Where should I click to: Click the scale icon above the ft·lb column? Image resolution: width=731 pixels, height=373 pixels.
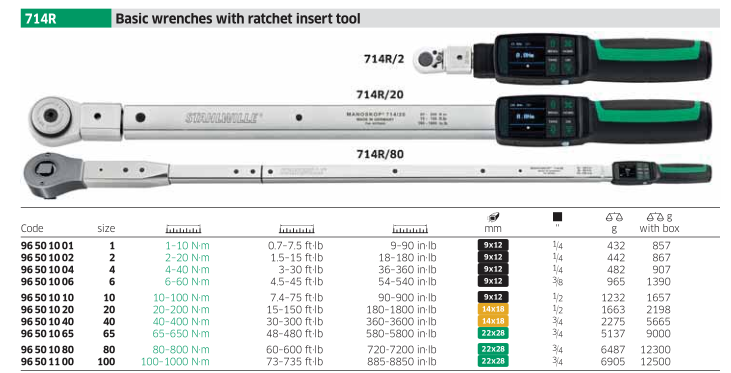point(297,229)
